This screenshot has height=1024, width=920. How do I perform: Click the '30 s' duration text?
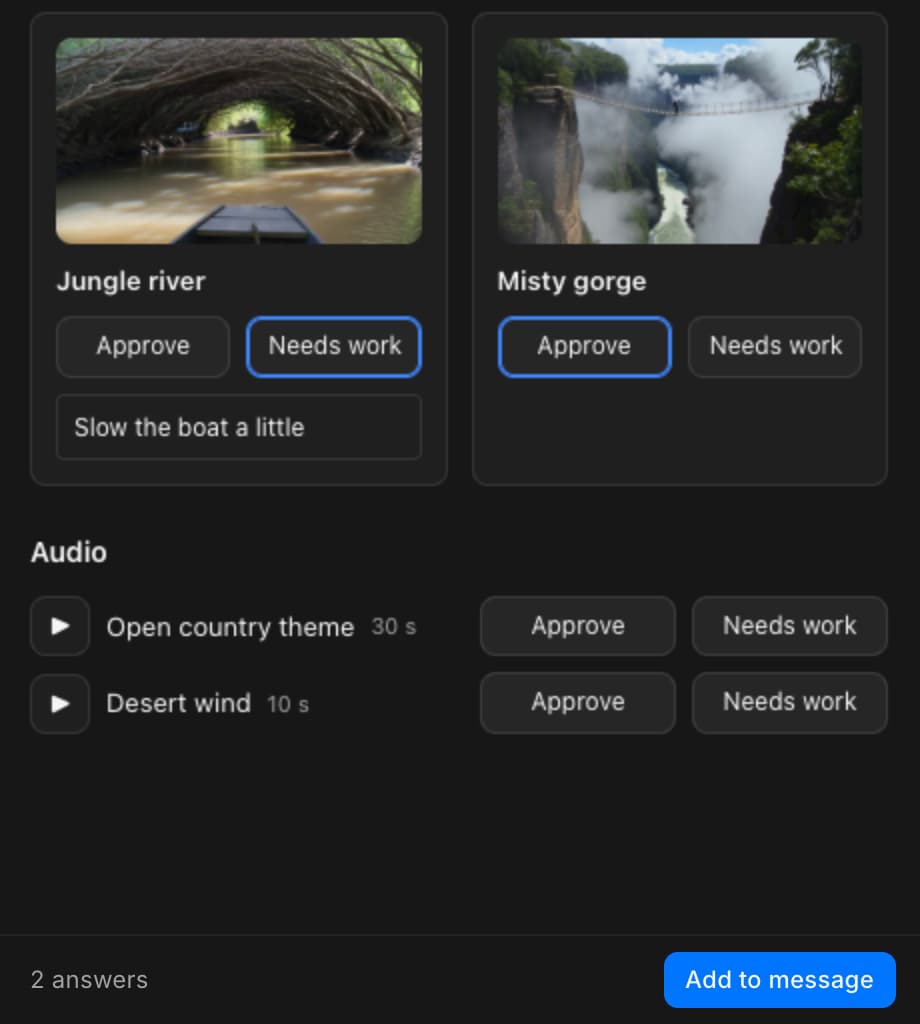coord(394,627)
